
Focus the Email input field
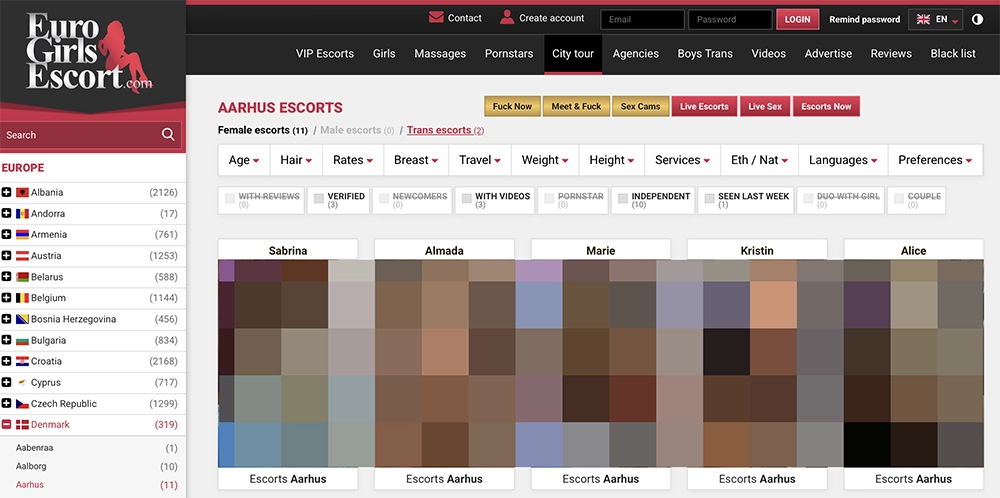642,19
